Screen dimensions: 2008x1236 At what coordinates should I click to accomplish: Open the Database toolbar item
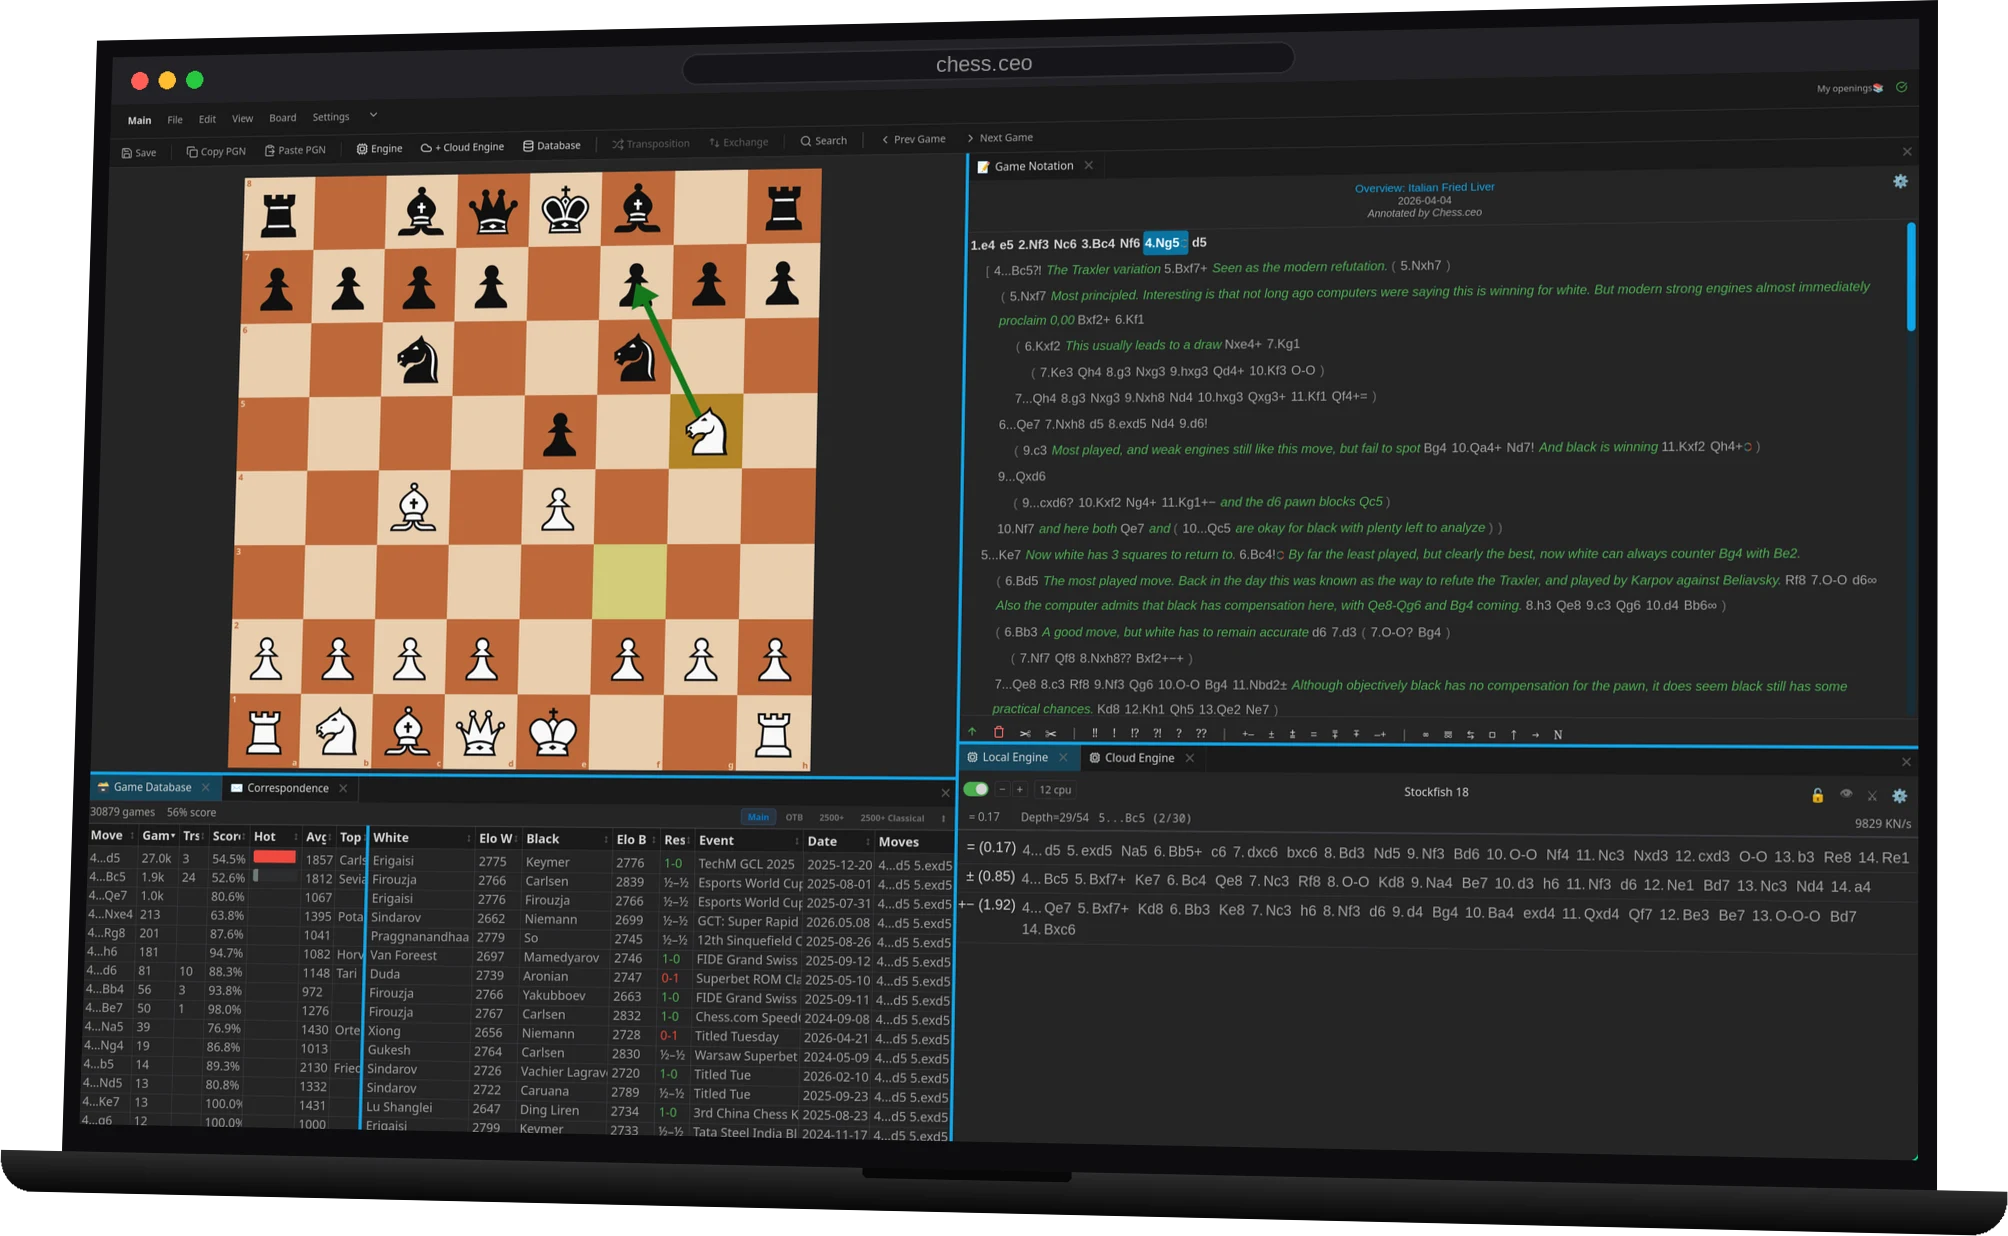(551, 145)
